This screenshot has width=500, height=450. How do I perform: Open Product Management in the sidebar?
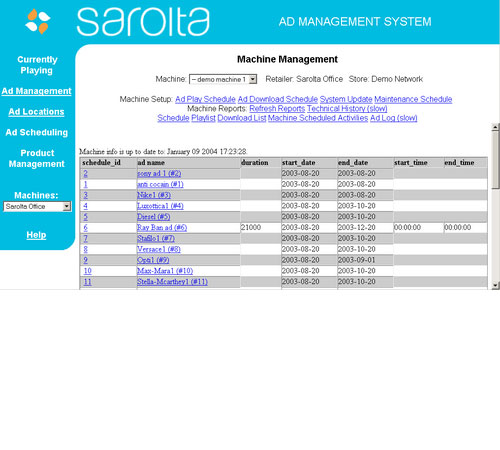[x=37, y=158]
